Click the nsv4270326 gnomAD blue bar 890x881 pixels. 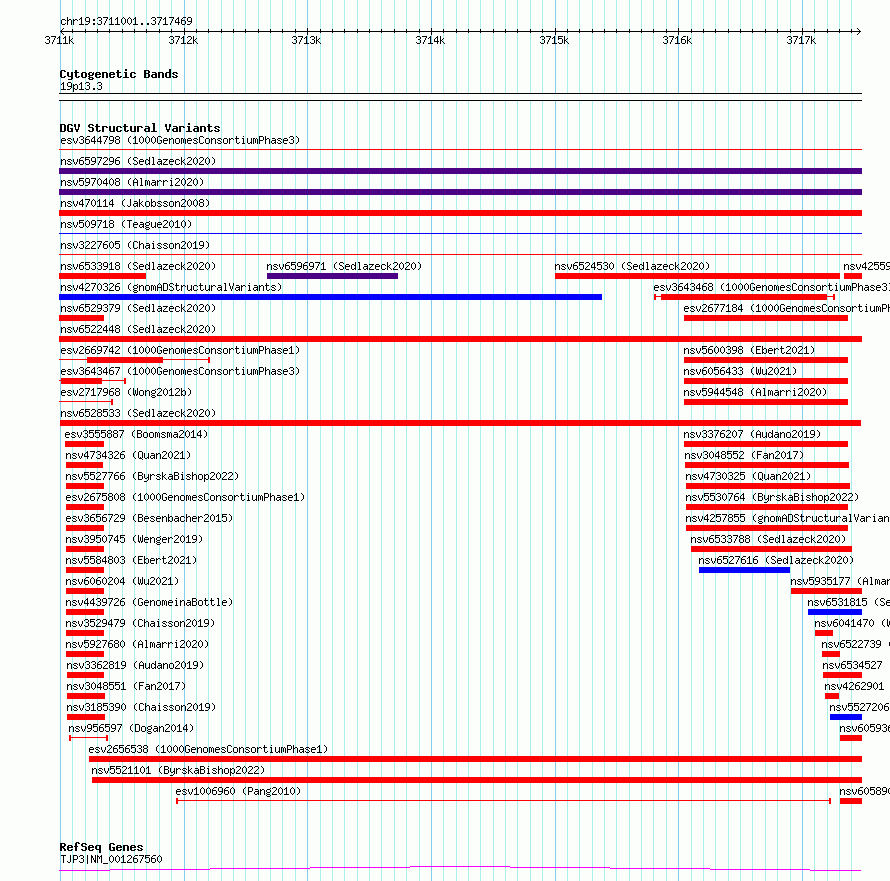click(x=330, y=297)
